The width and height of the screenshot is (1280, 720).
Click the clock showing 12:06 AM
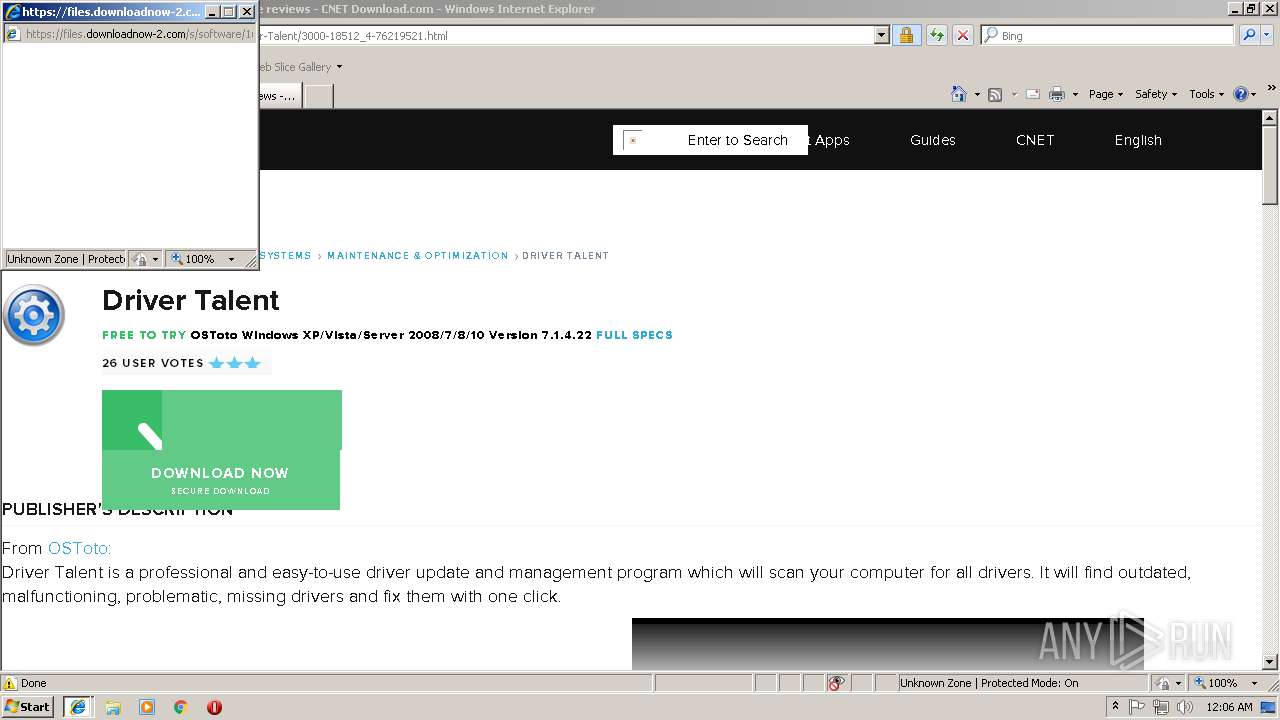point(1229,707)
